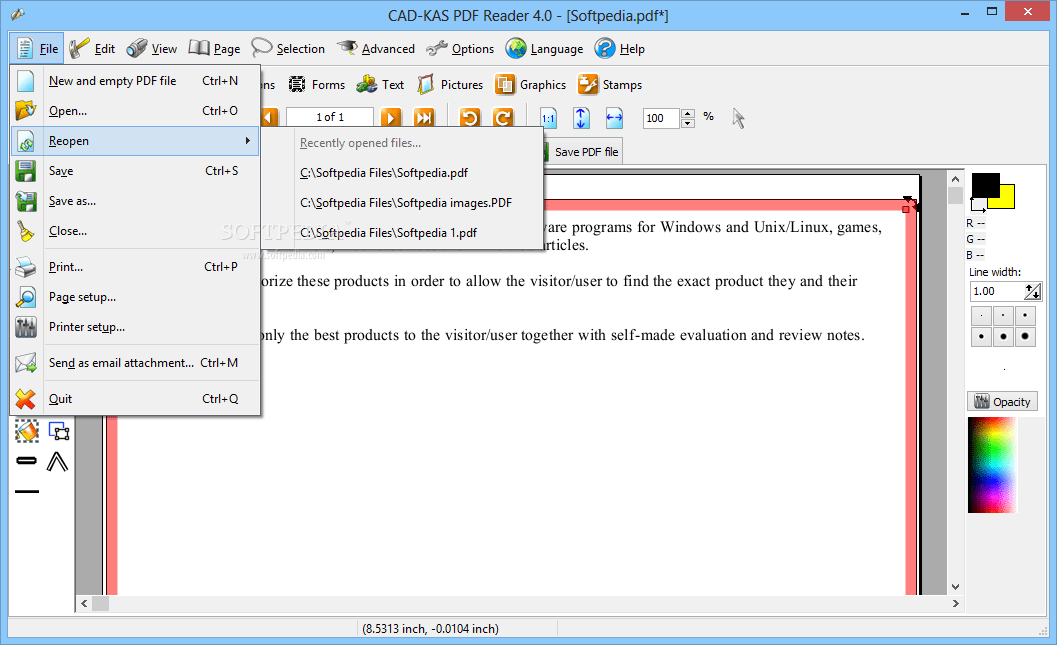Select the rectangle selection tool in left toolbox
This screenshot has height=645, width=1057.
(x=59, y=431)
